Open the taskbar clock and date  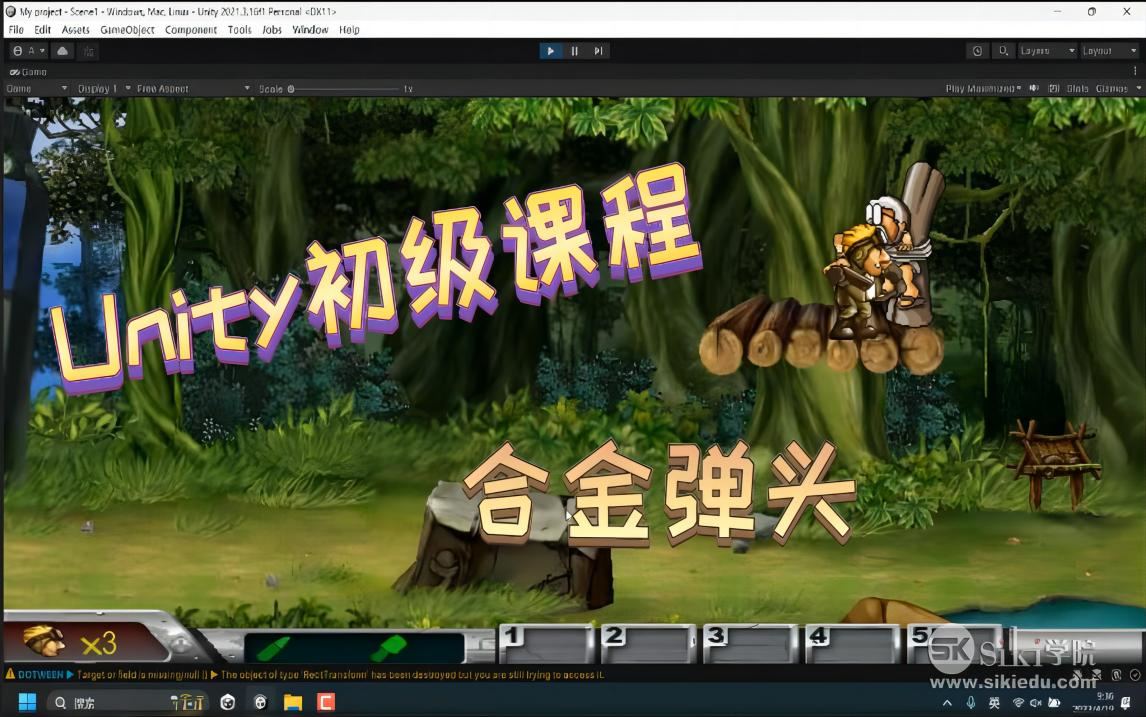pyautogui.click(x=1094, y=702)
